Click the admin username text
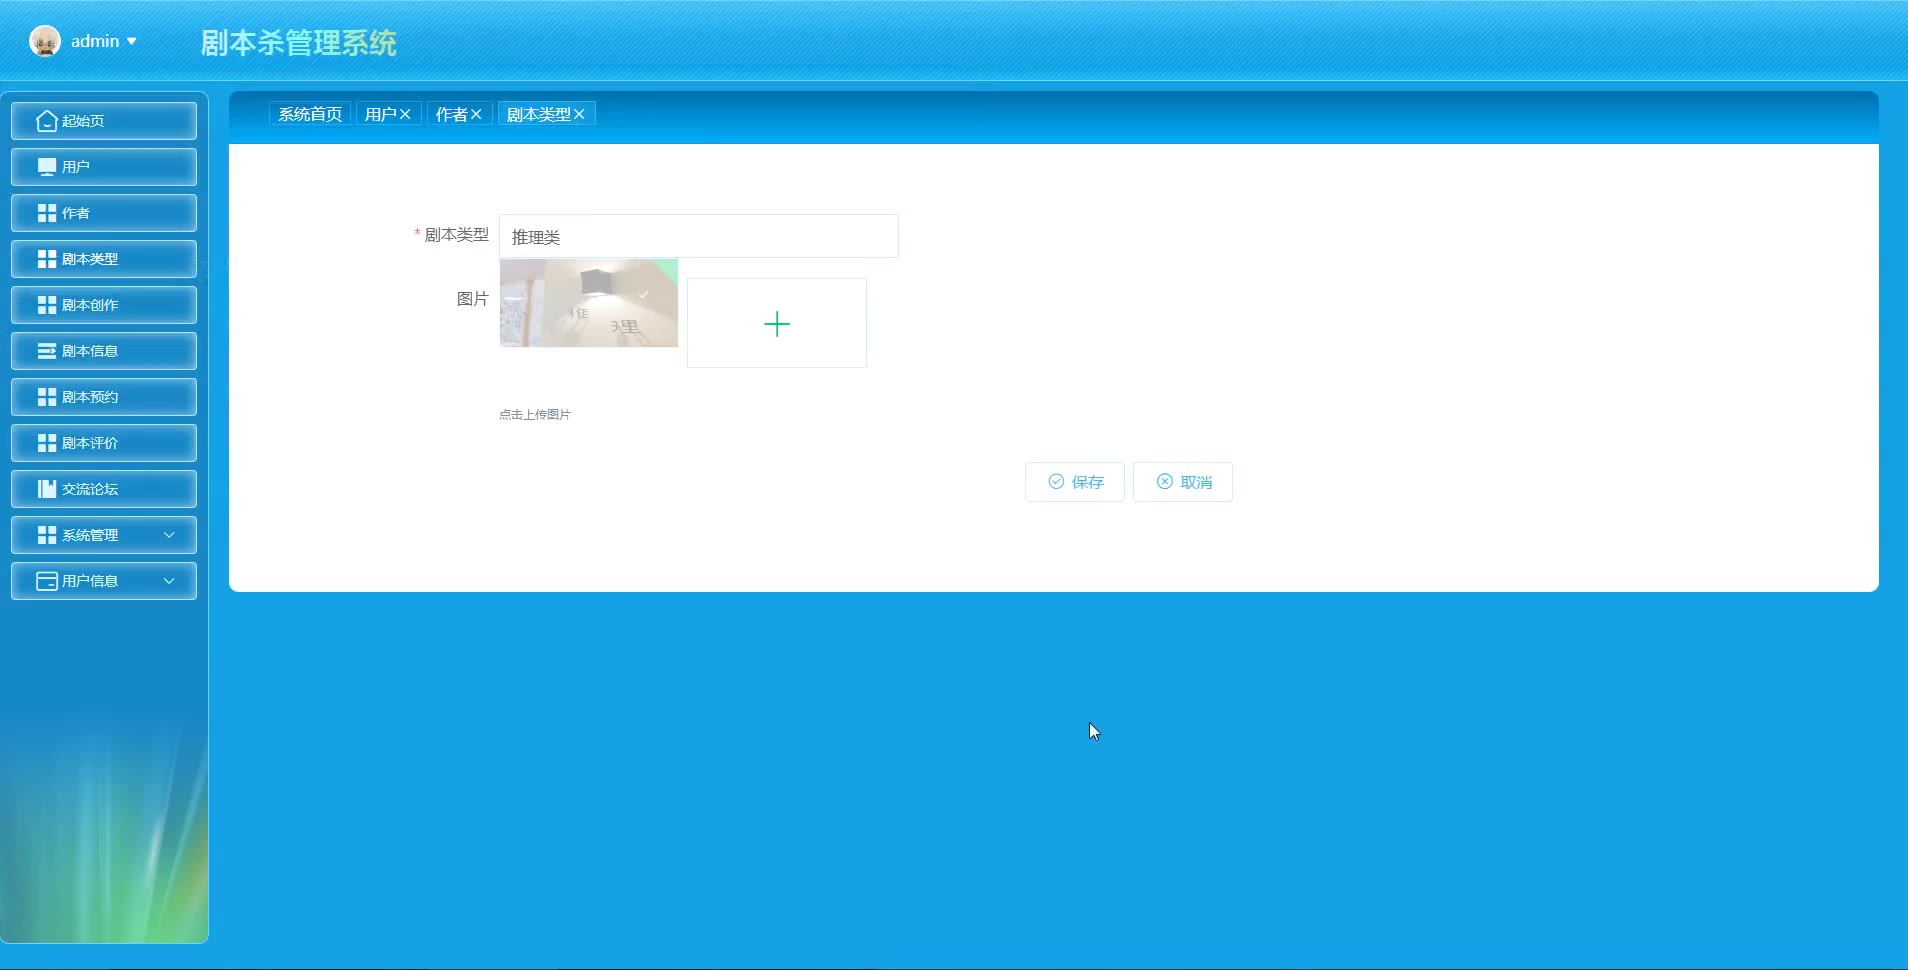The width and height of the screenshot is (1908, 970). [95, 41]
